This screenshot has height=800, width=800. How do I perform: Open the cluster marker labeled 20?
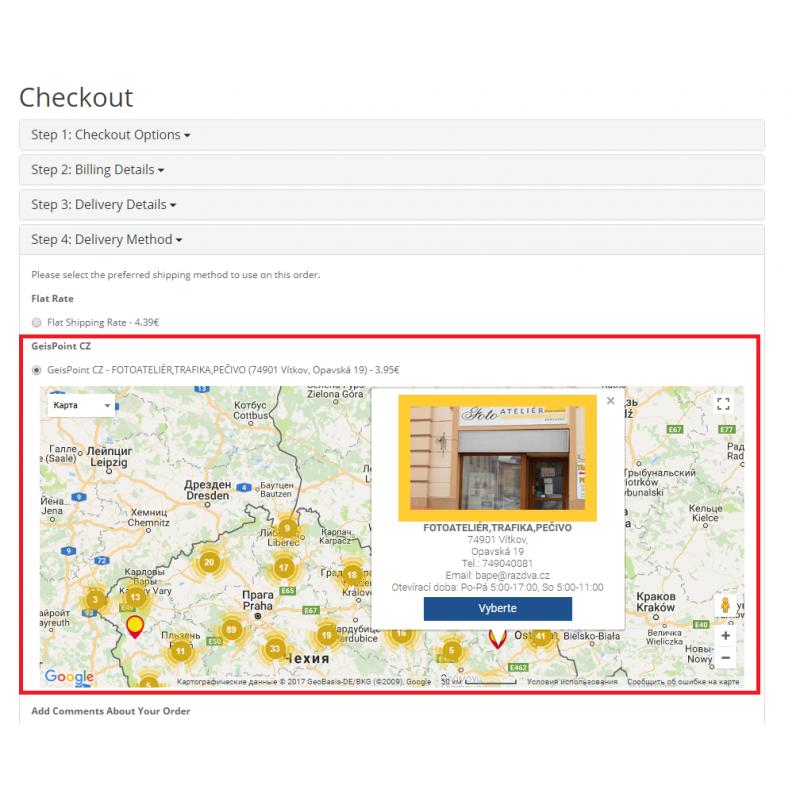click(209, 562)
